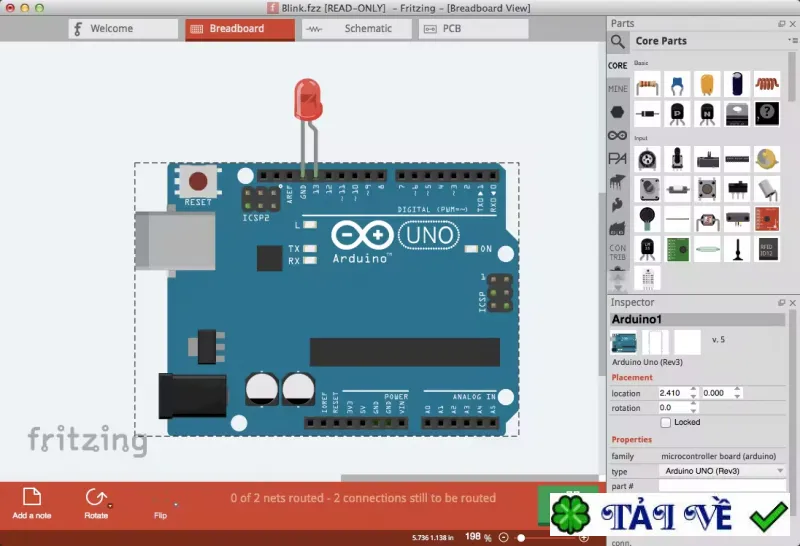The height and width of the screenshot is (546, 800).
Task: Open the Arduino parts bin
Action: 617,135
